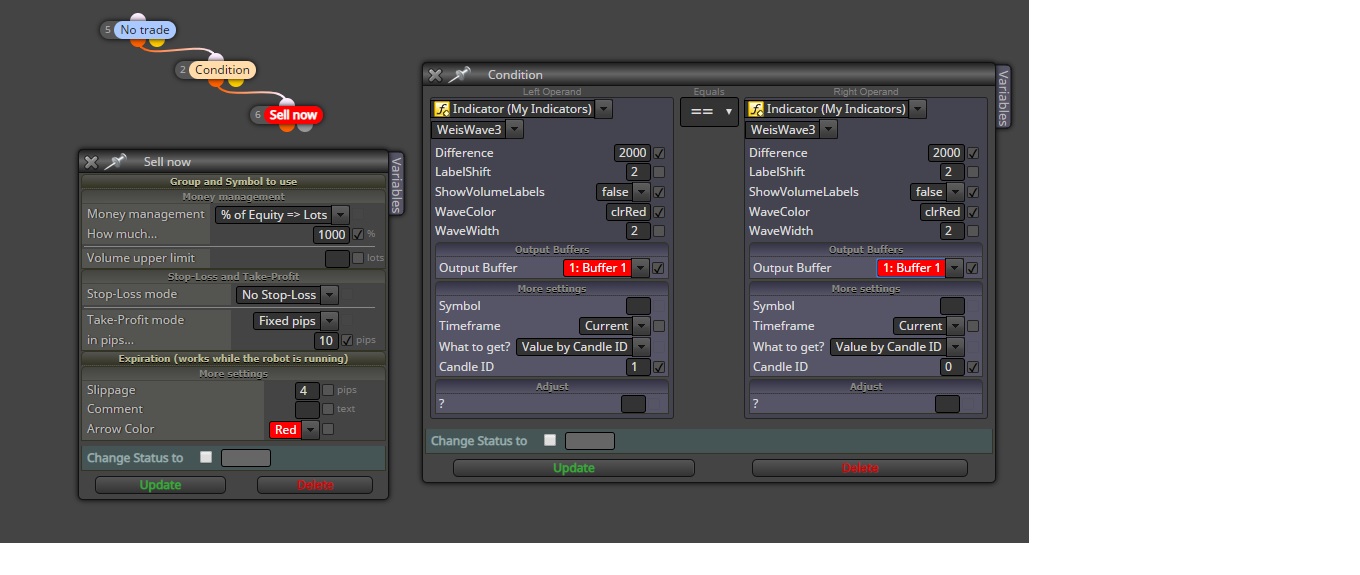The width and height of the screenshot is (1360, 575).
Task: Click Change Status field in Condition panel
Action: click(590, 441)
